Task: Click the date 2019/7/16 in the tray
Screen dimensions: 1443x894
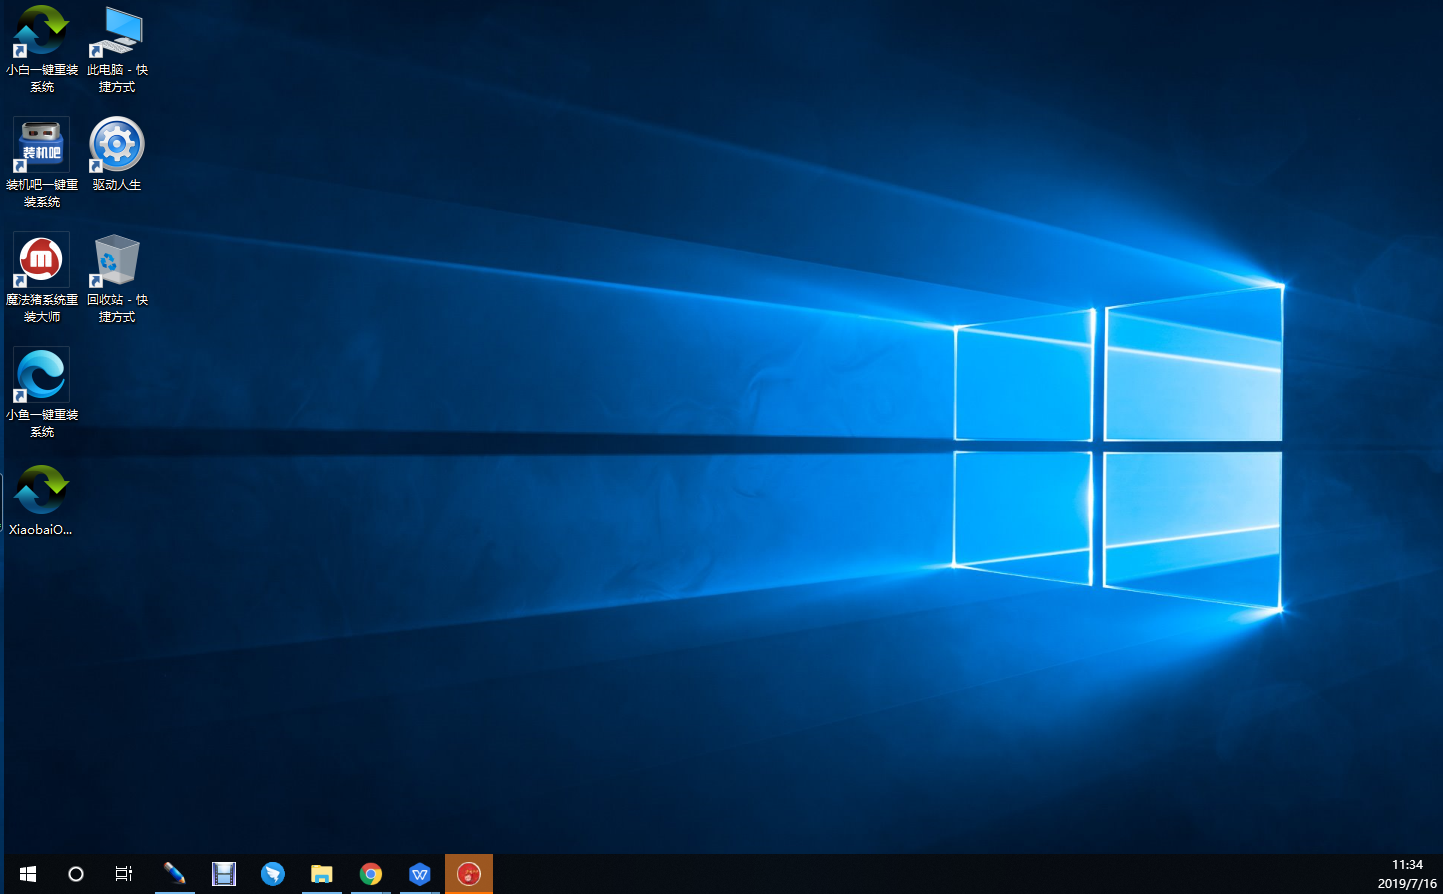Action: pos(1406,882)
